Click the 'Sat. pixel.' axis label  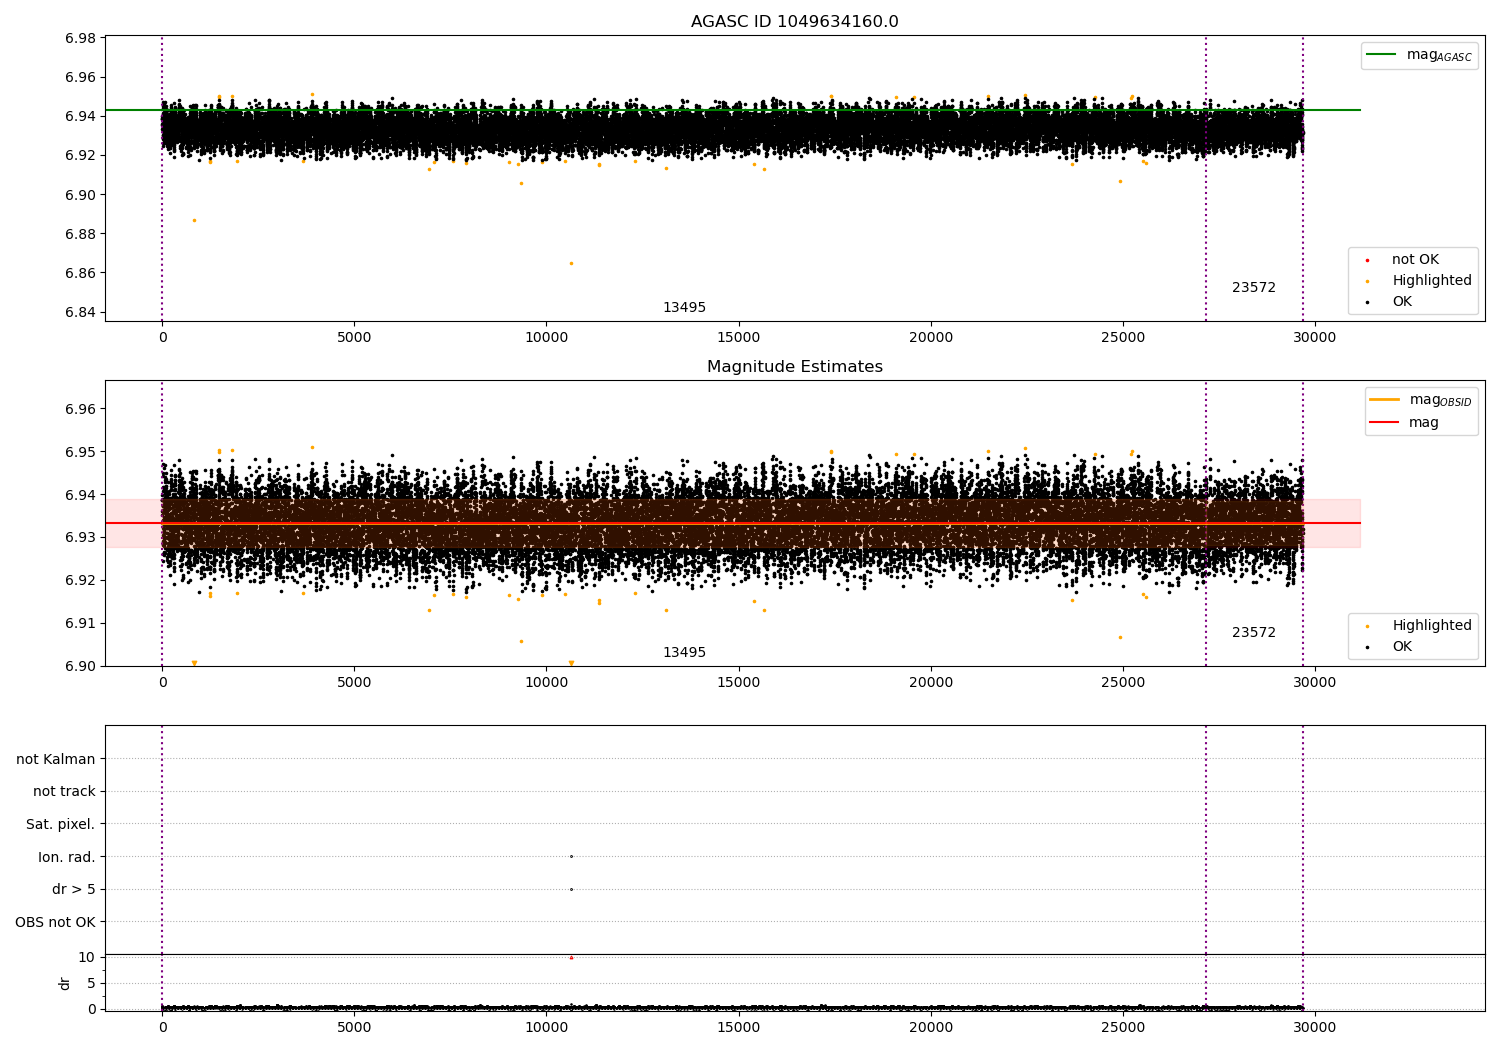click(x=60, y=824)
